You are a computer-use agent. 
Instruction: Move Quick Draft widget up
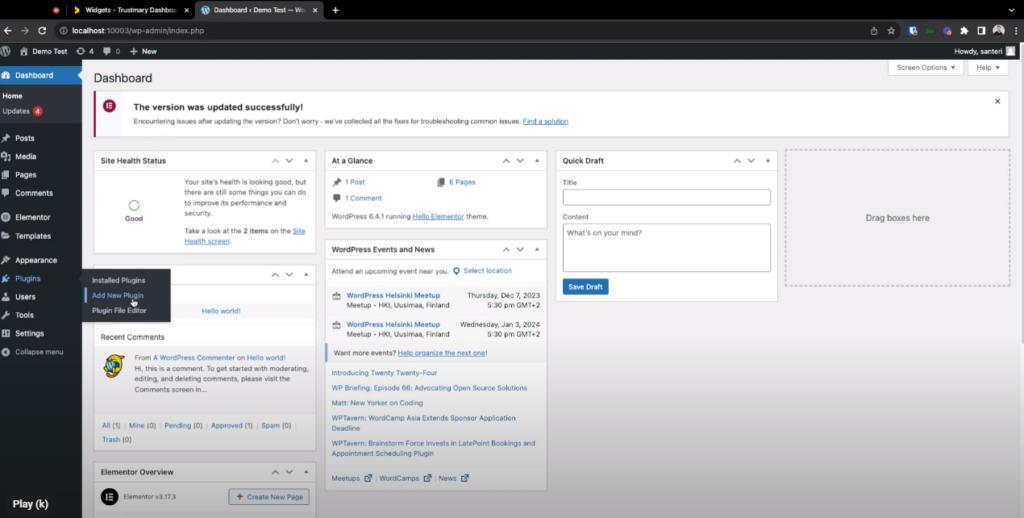pyautogui.click(x=737, y=161)
